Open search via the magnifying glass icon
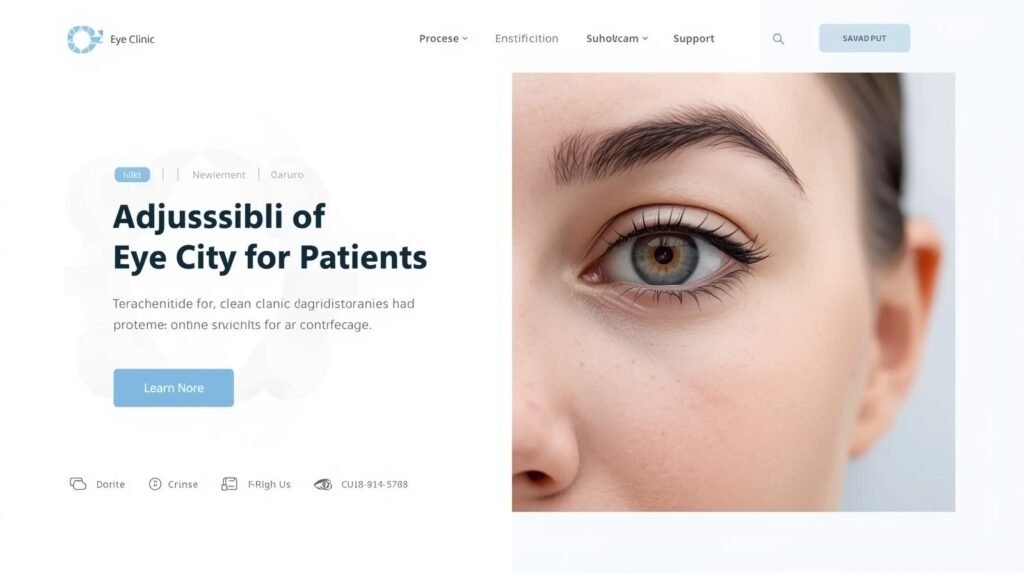 pyautogui.click(x=778, y=39)
